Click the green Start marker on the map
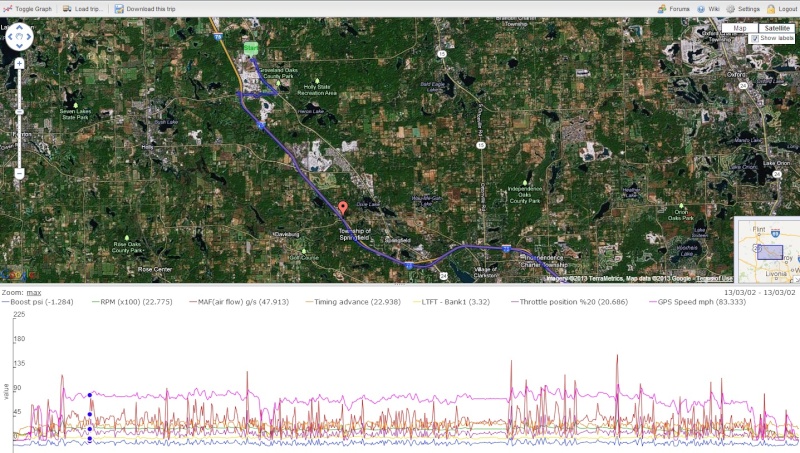 [251, 49]
